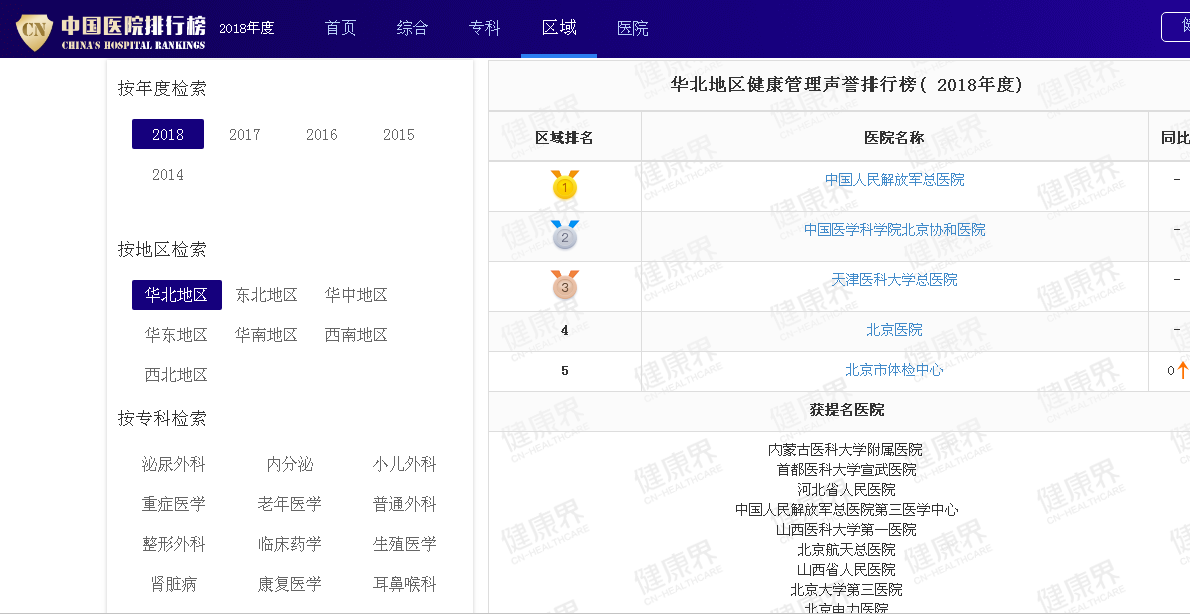The height and width of the screenshot is (615, 1190).
Task: Filter by specialty 小儿外科
Action: point(405,464)
